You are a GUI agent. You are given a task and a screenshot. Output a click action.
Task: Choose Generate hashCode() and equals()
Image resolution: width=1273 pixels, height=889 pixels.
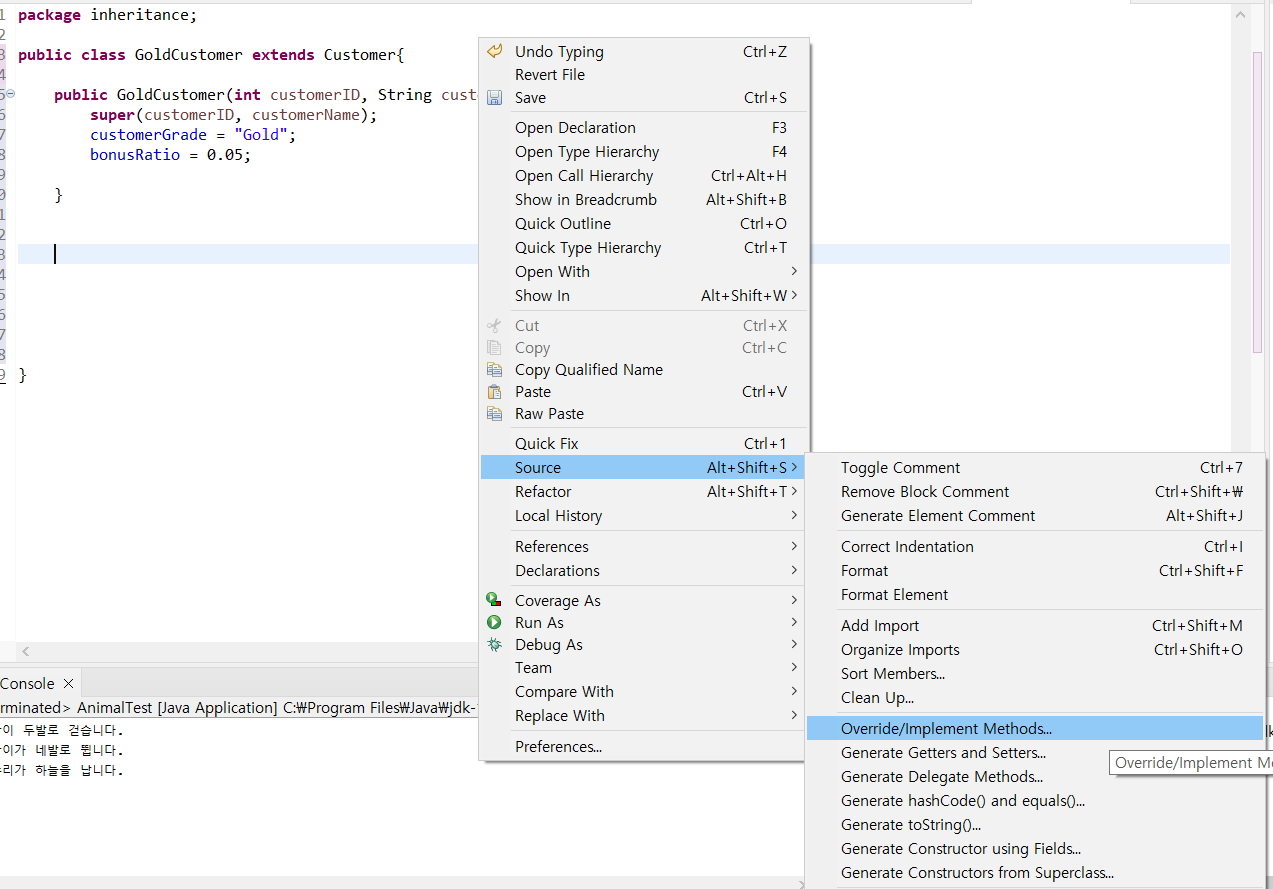(1035, 801)
